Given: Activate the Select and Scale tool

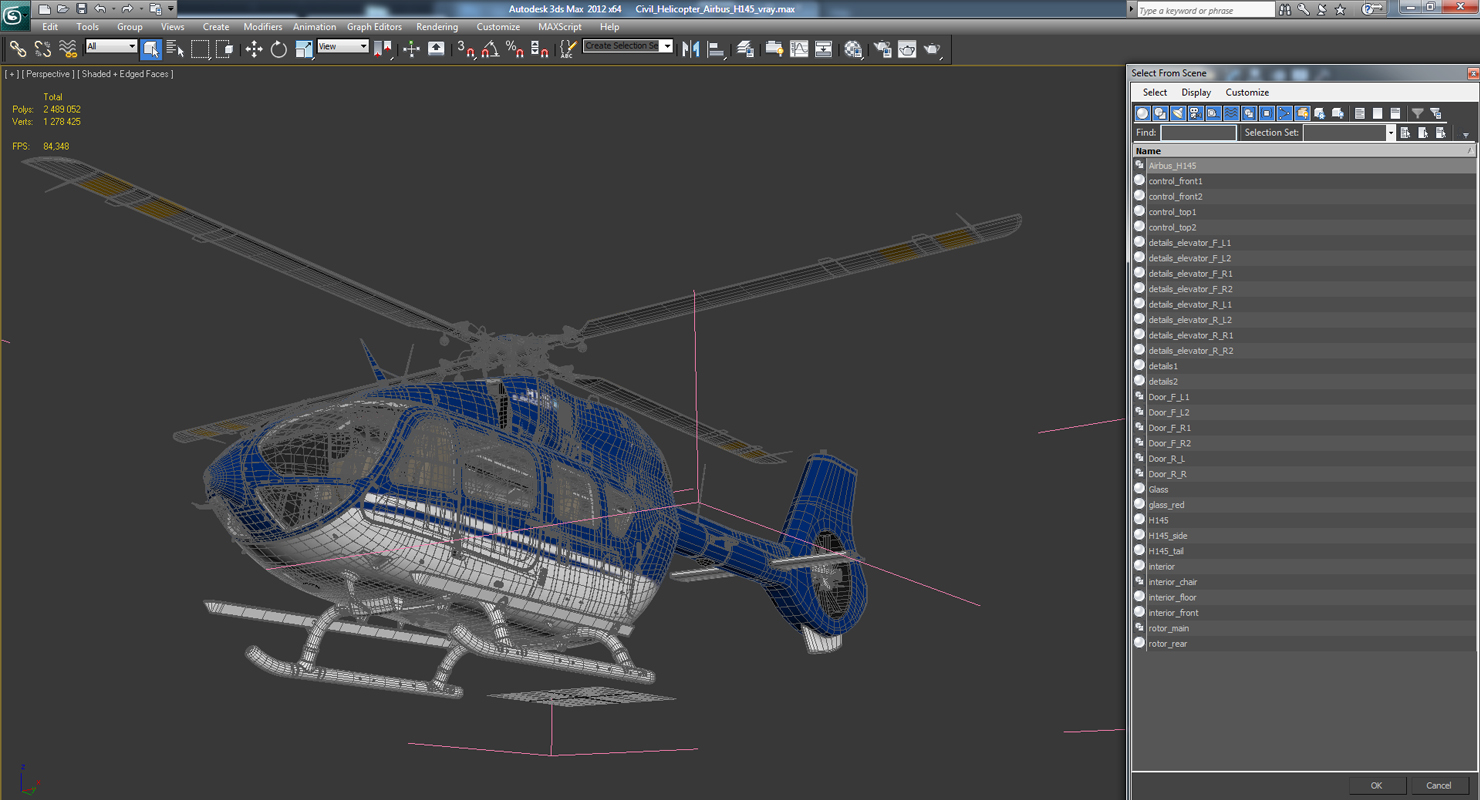Looking at the screenshot, I should pyautogui.click(x=304, y=49).
